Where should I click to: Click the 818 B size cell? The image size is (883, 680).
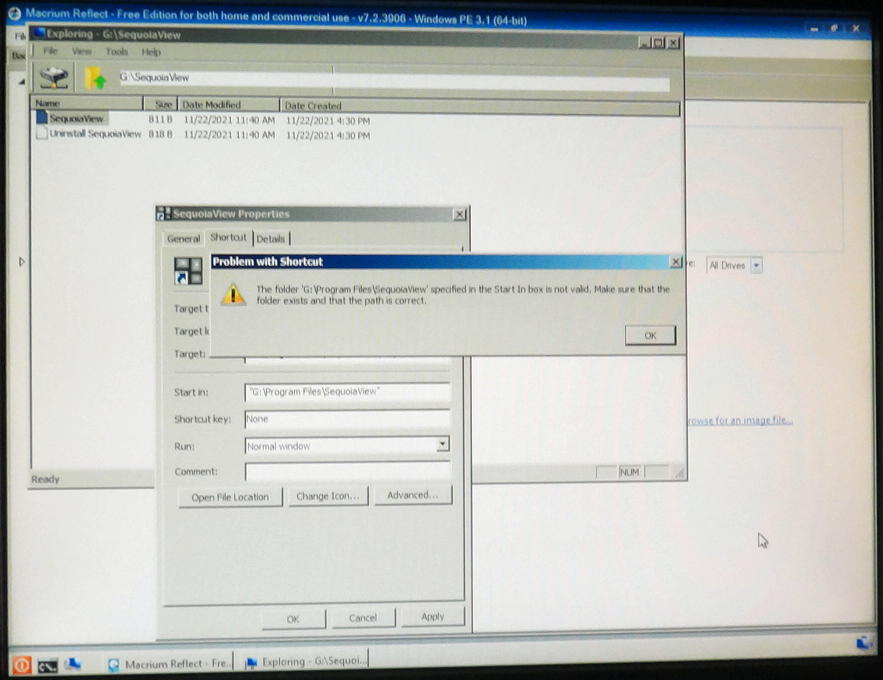[x=160, y=135]
